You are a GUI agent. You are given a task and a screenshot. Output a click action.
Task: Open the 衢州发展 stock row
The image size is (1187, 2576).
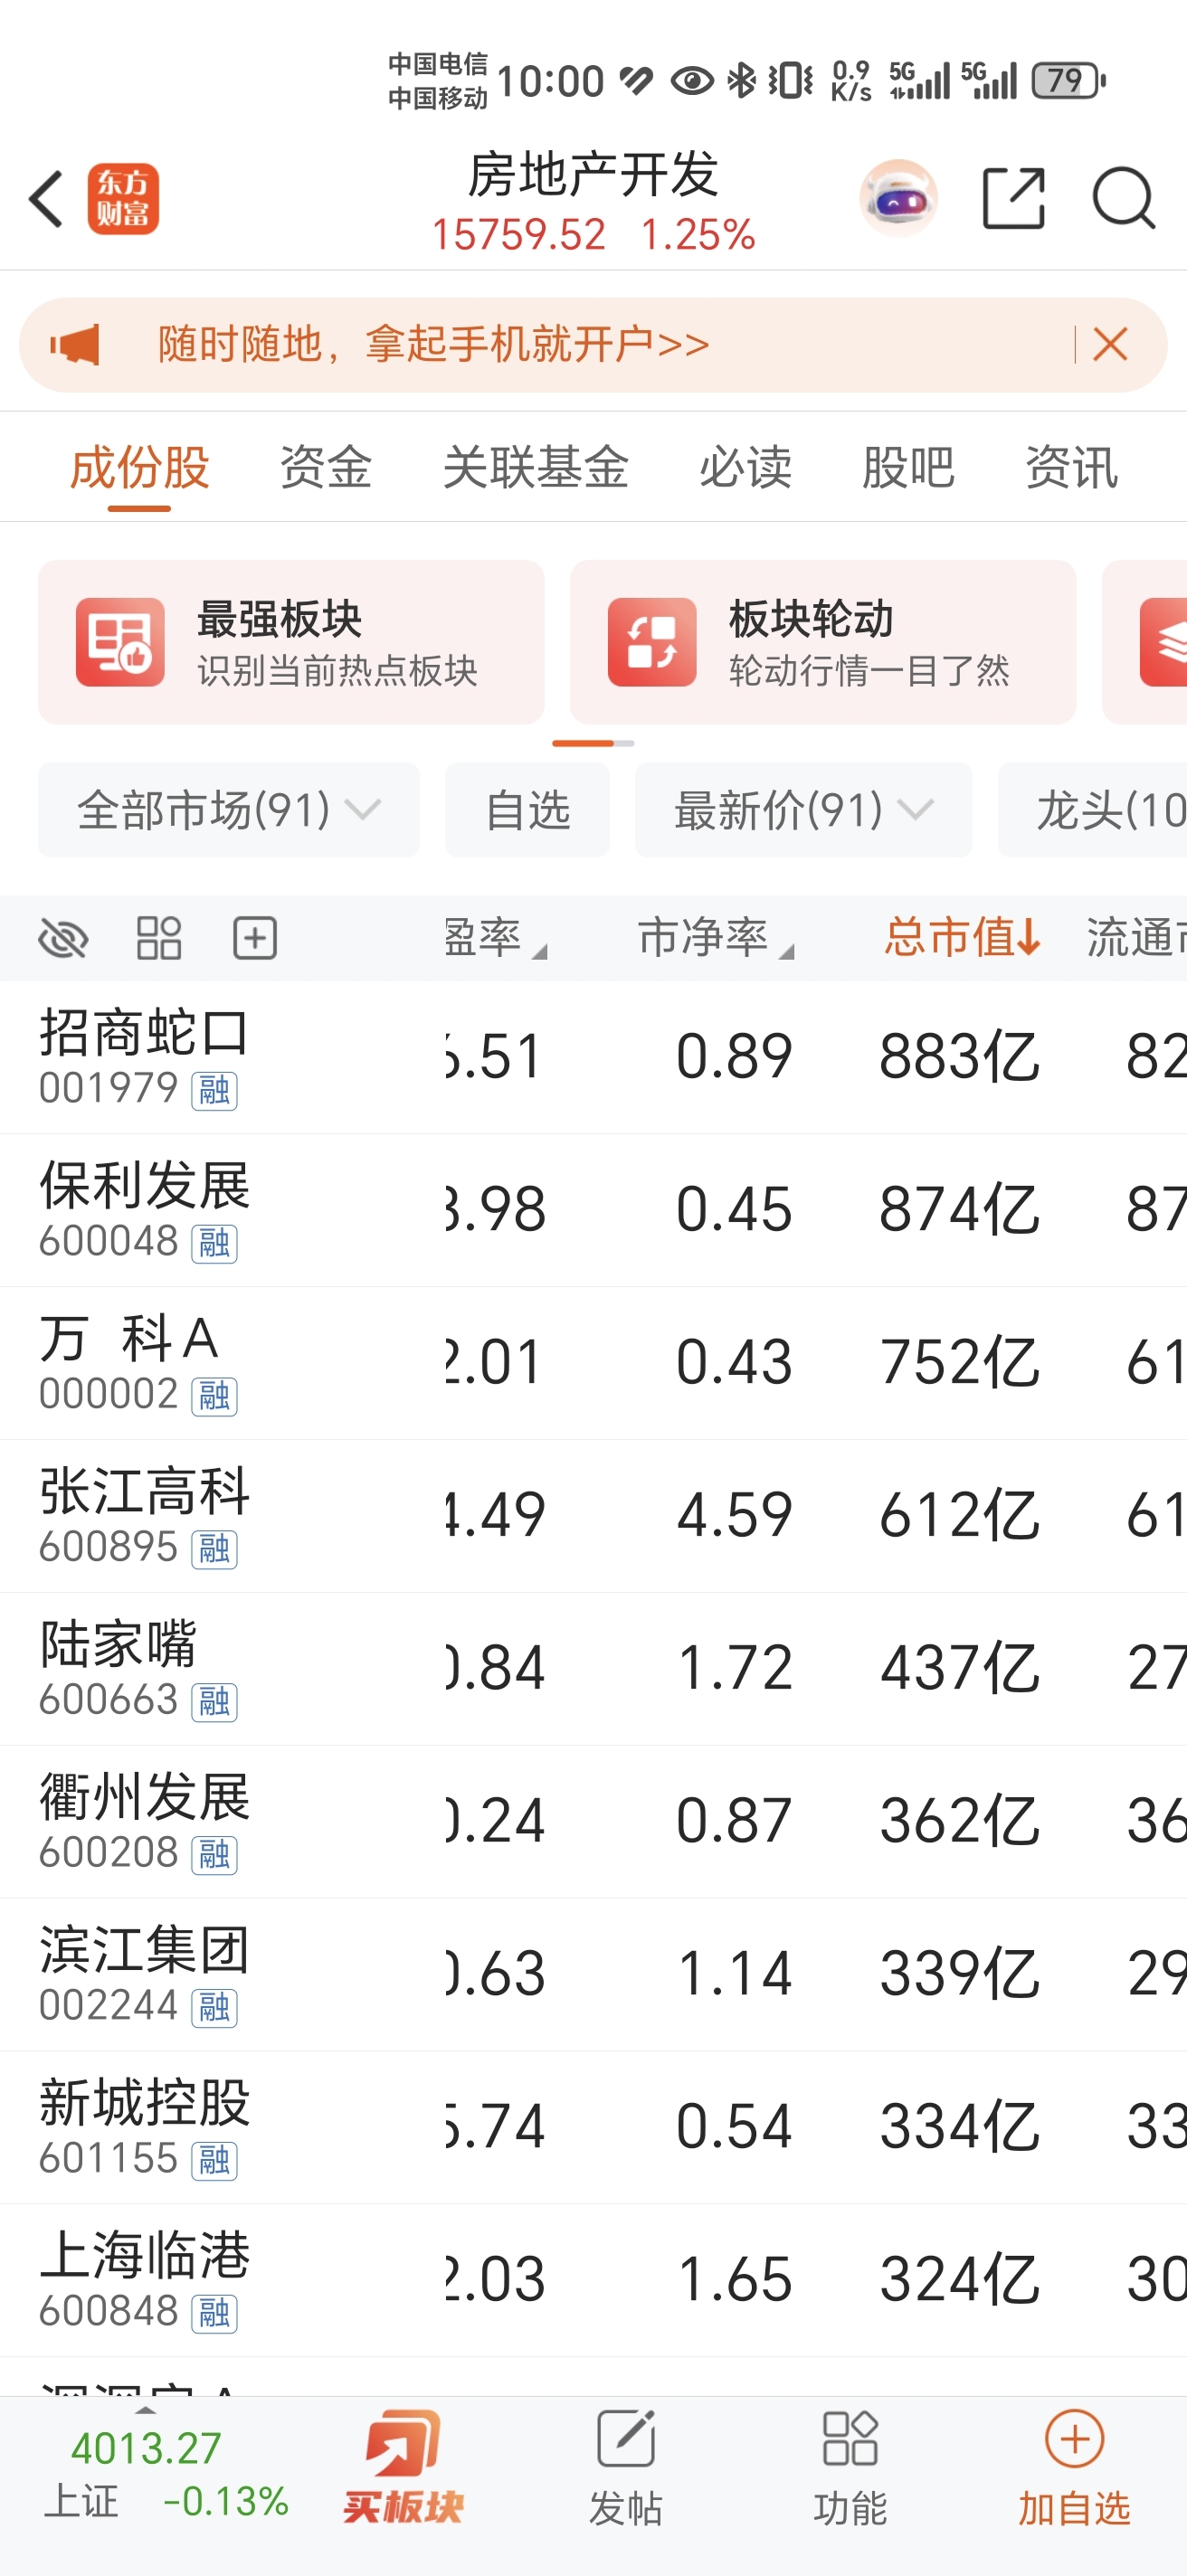pyautogui.click(x=593, y=1822)
